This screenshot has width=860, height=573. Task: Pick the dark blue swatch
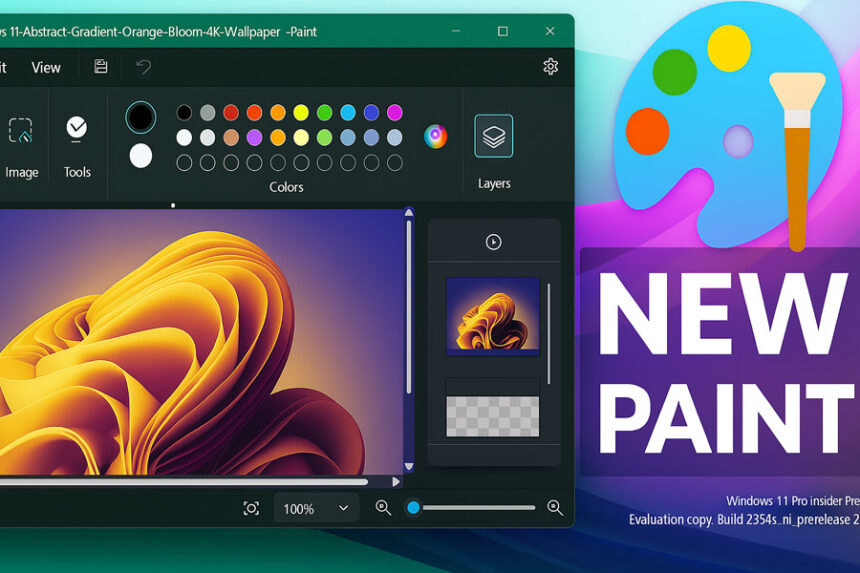click(x=371, y=112)
